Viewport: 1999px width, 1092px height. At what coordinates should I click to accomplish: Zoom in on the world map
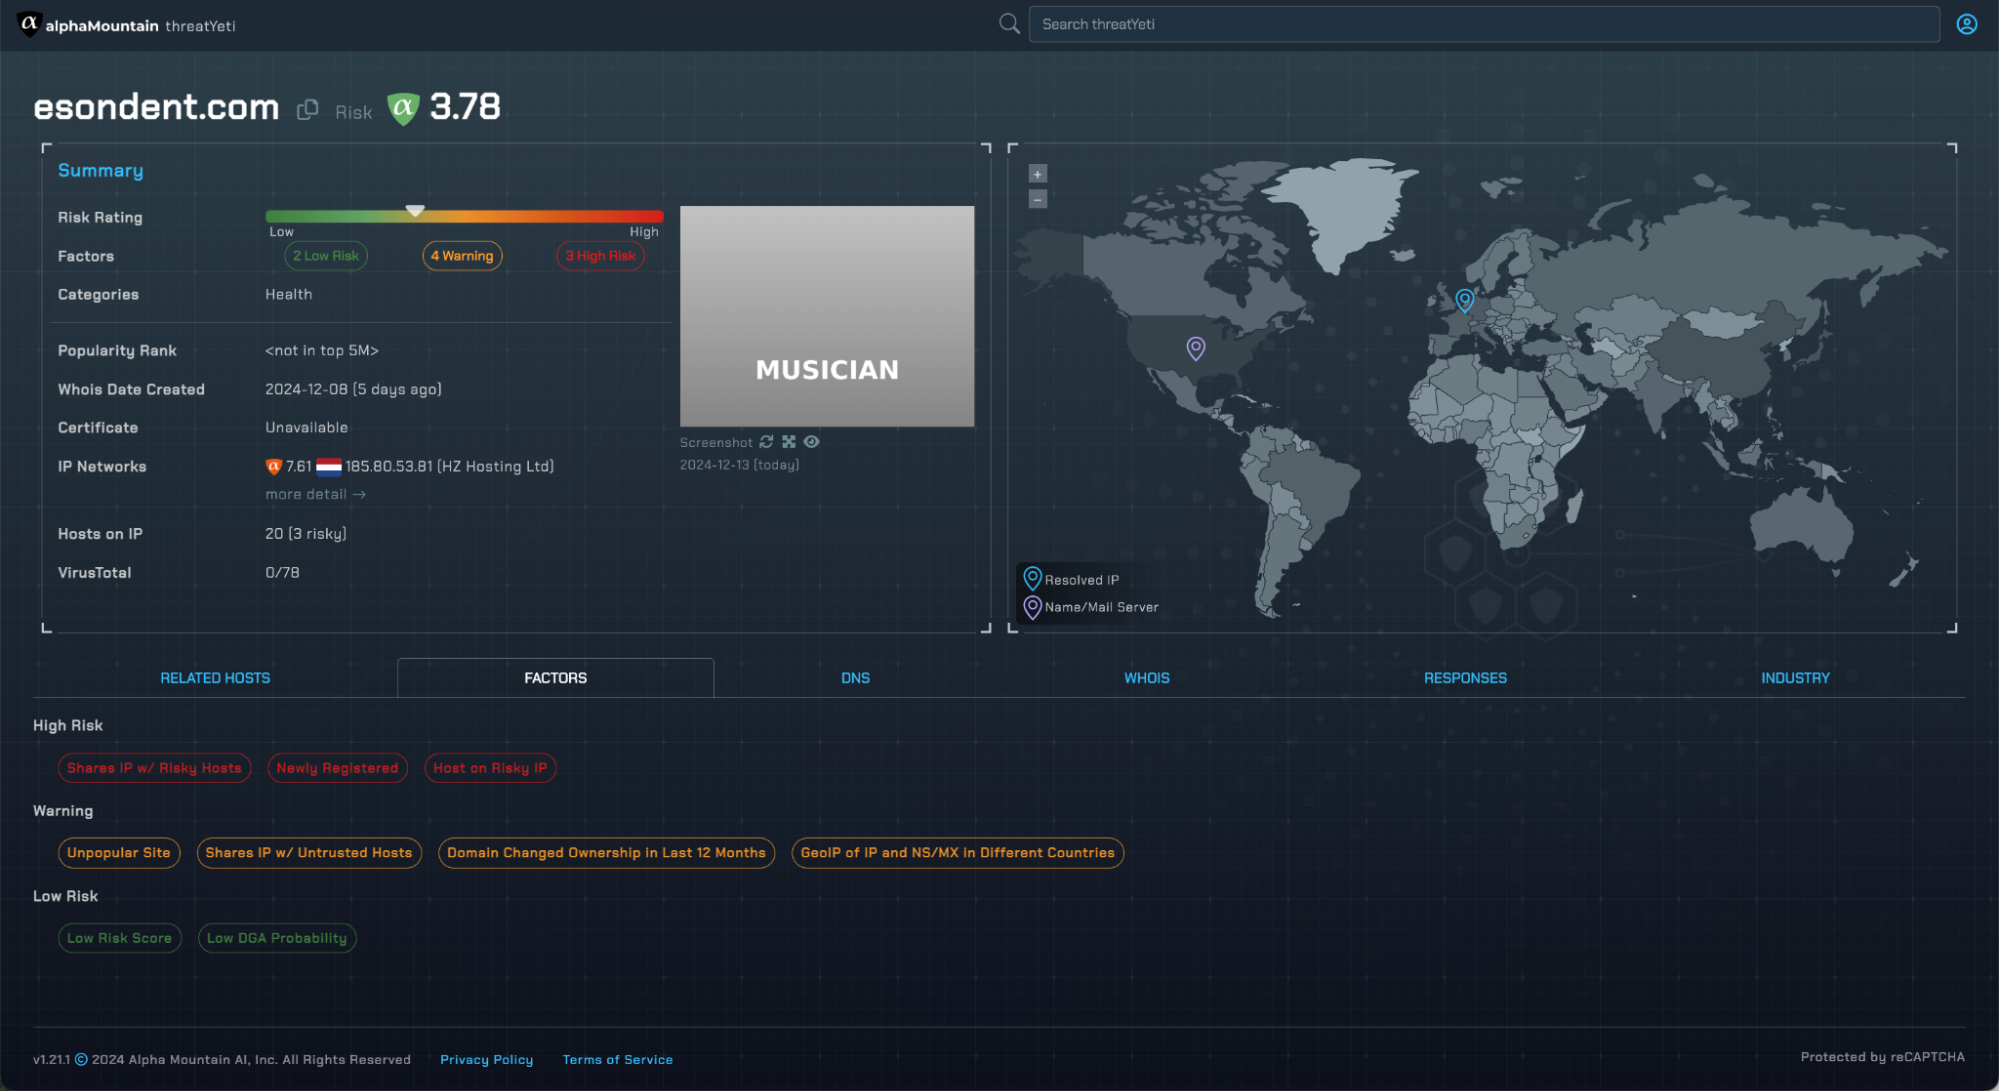(1038, 174)
